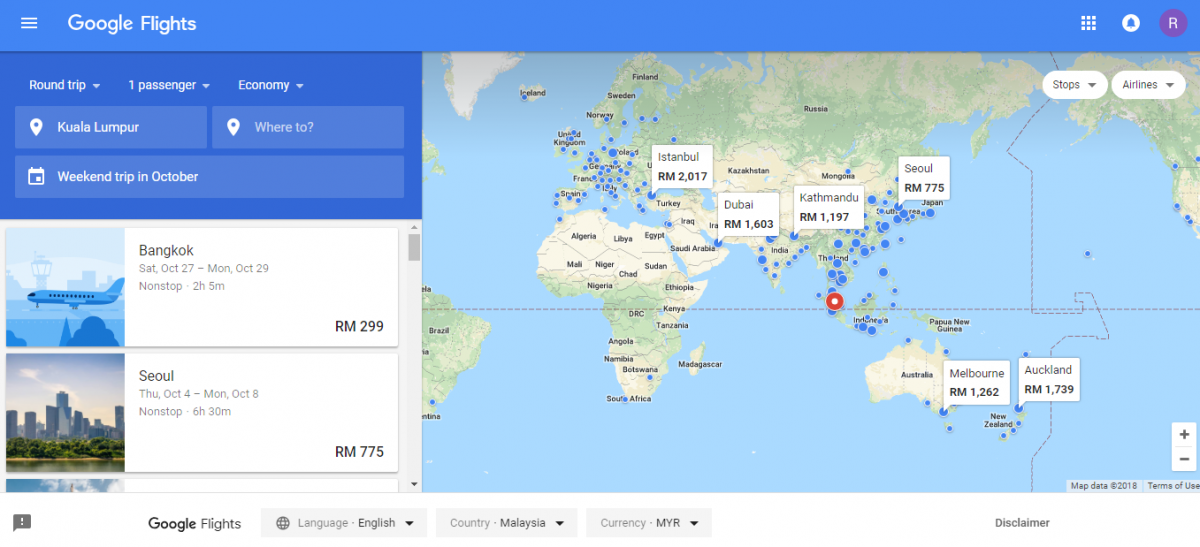
Task: Expand the Round trip dropdown
Action: (65, 85)
